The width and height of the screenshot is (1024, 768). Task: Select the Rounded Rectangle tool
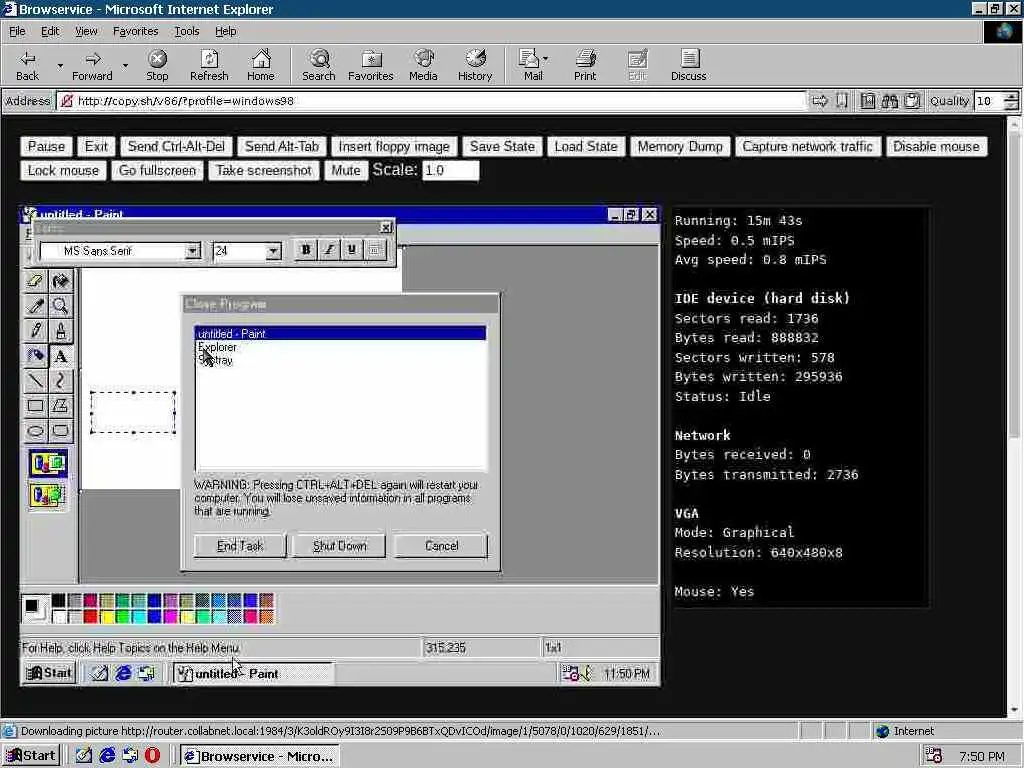61,430
